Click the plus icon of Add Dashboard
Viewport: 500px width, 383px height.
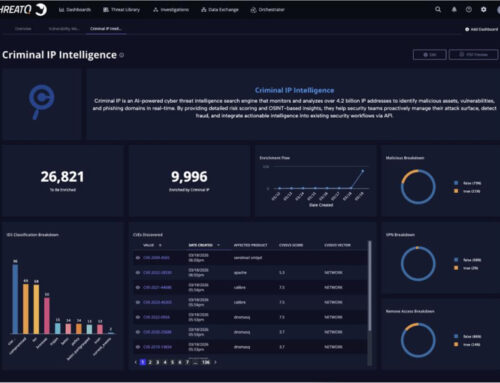(467, 29)
